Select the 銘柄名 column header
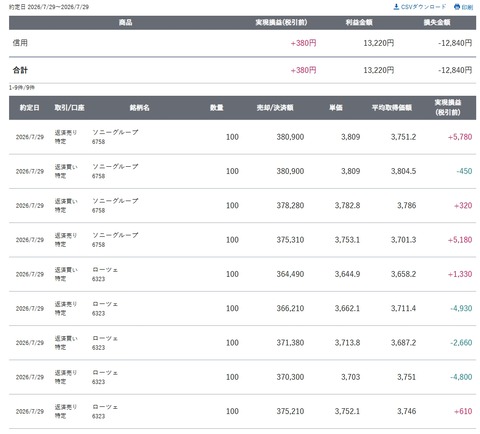Image resolution: width=480 pixels, height=434 pixels. pyautogui.click(x=139, y=108)
